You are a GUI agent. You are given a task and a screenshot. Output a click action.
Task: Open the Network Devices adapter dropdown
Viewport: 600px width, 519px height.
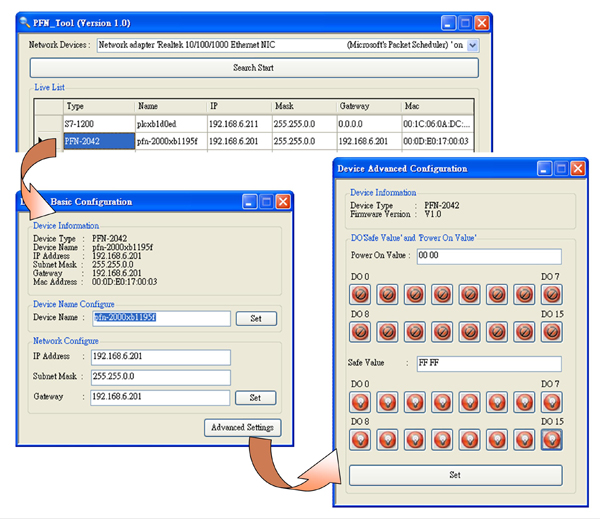[x=473, y=45]
